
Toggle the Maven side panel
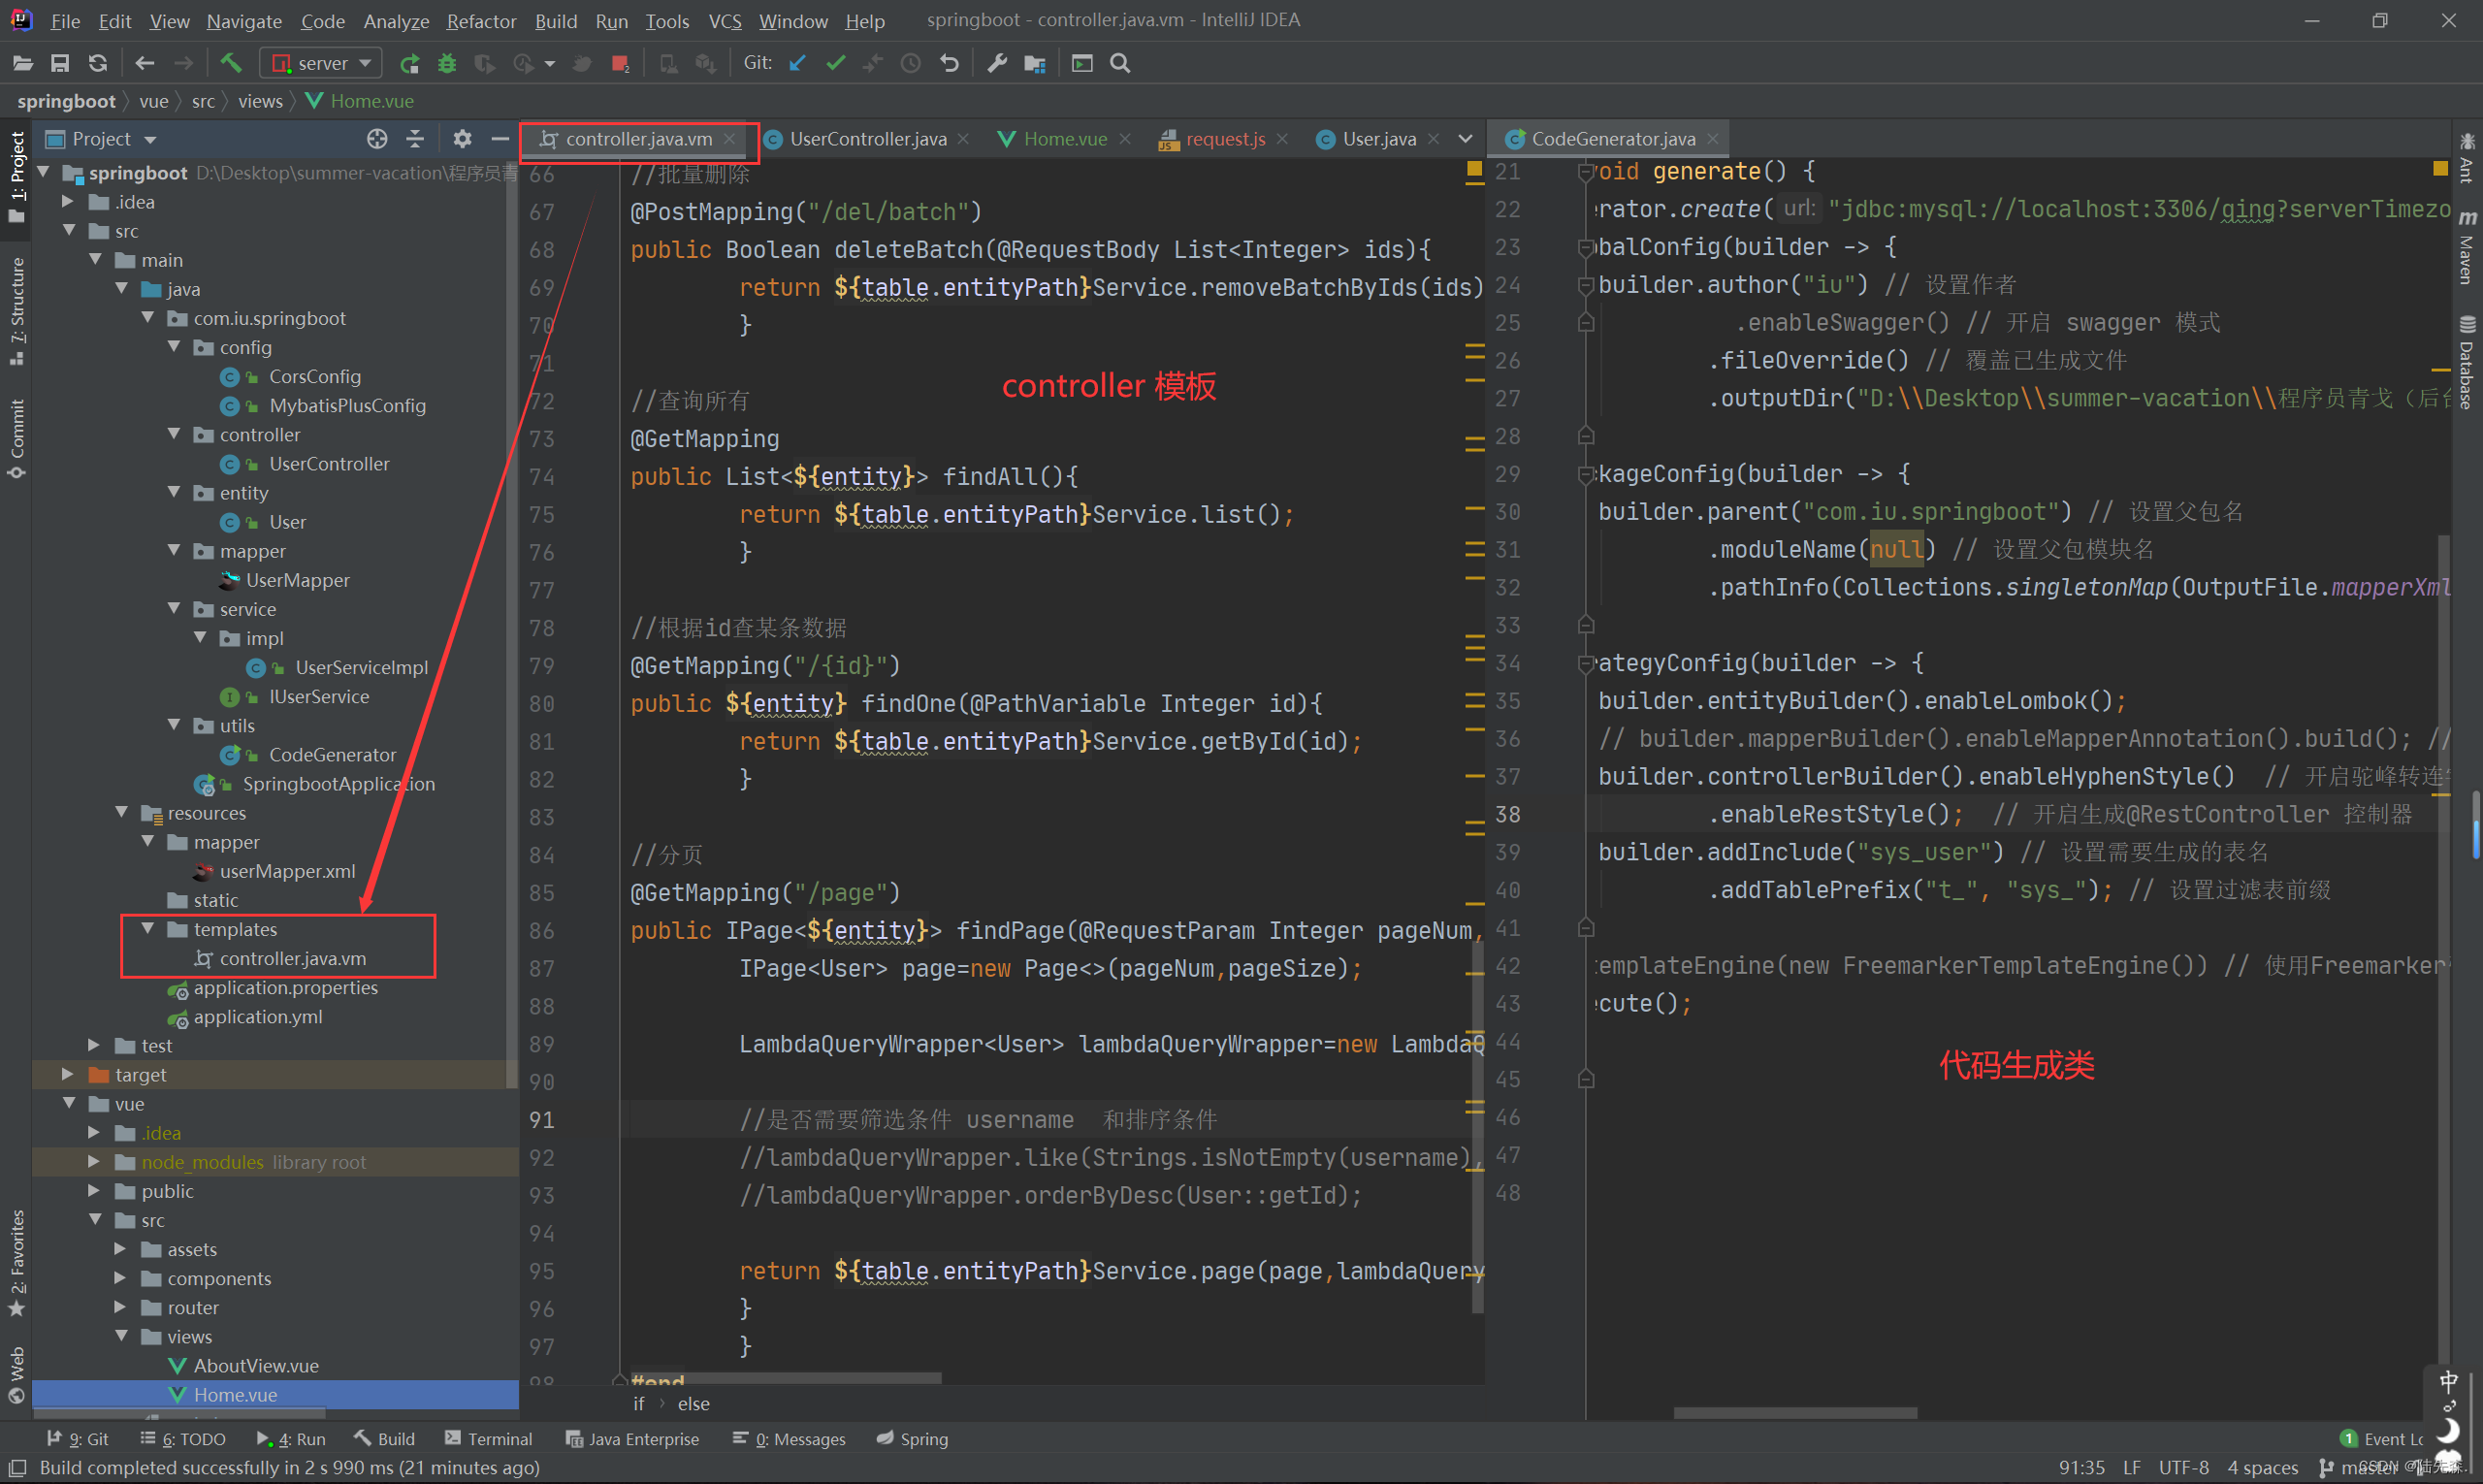(2466, 248)
